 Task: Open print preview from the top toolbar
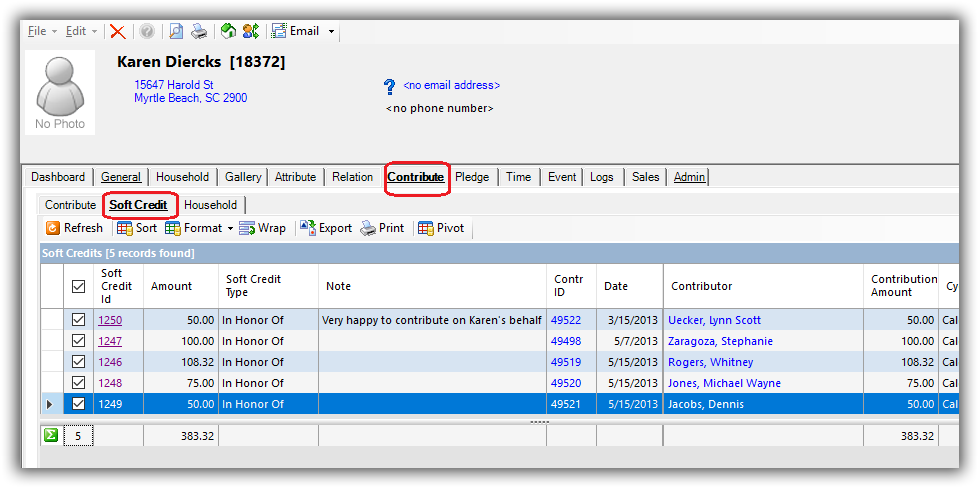[176, 31]
